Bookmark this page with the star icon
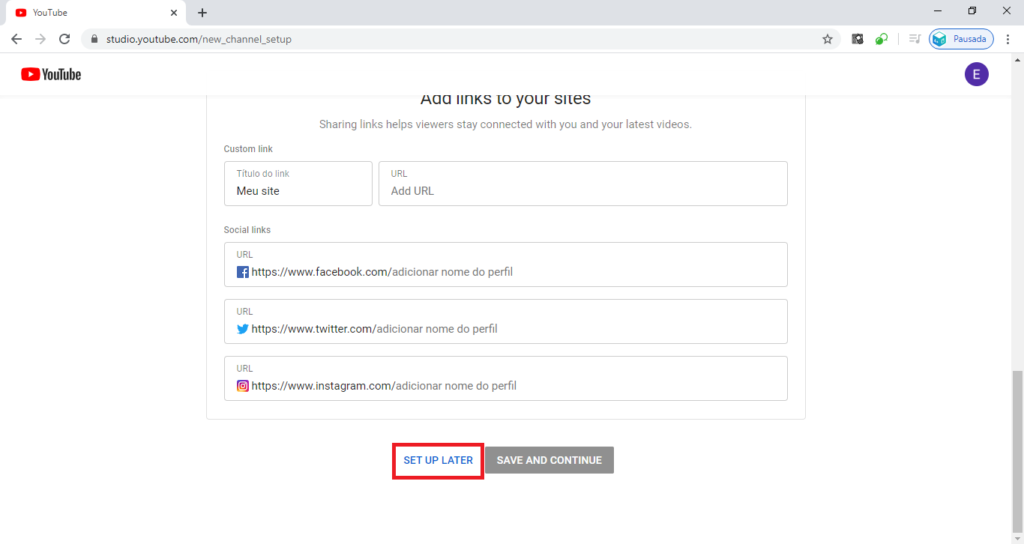Image resolution: width=1024 pixels, height=544 pixels. pos(827,39)
